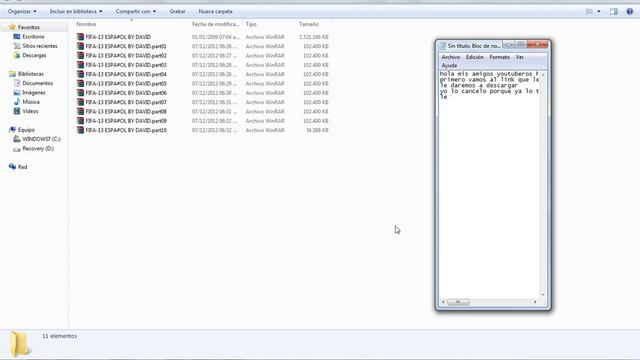Open Formato menu in Notepad
This screenshot has height=360, width=640.
(x=500, y=57)
